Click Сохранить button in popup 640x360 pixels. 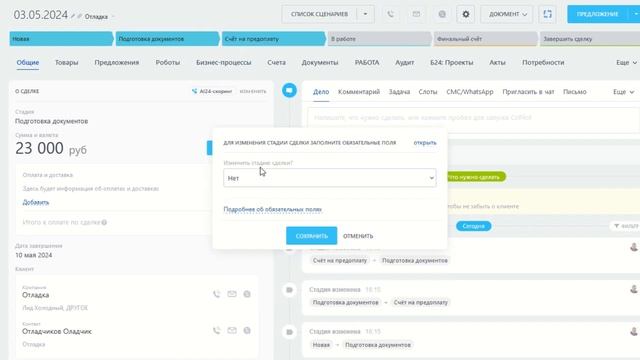(311, 236)
